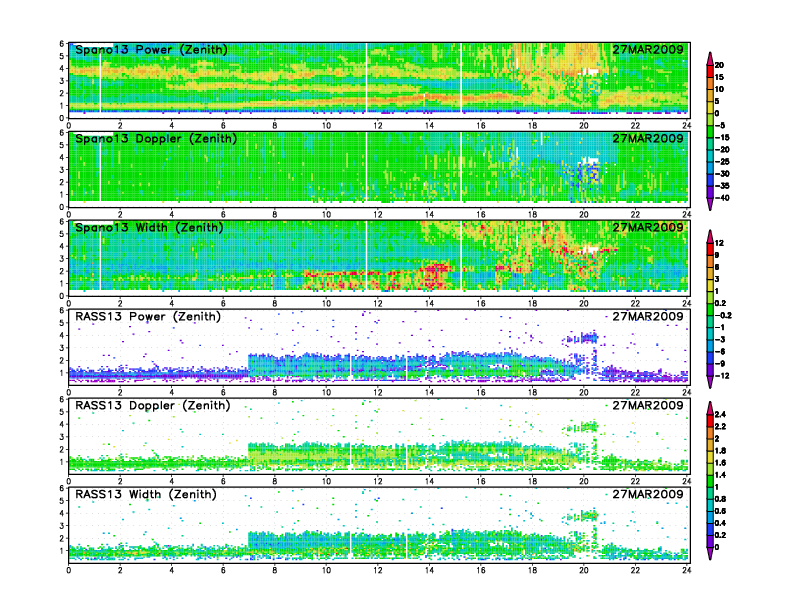The width and height of the screenshot is (792, 612).
Task: Click the 27MAR2009 date in Spano13 Doppler panel
Action: (x=648, y=138)
